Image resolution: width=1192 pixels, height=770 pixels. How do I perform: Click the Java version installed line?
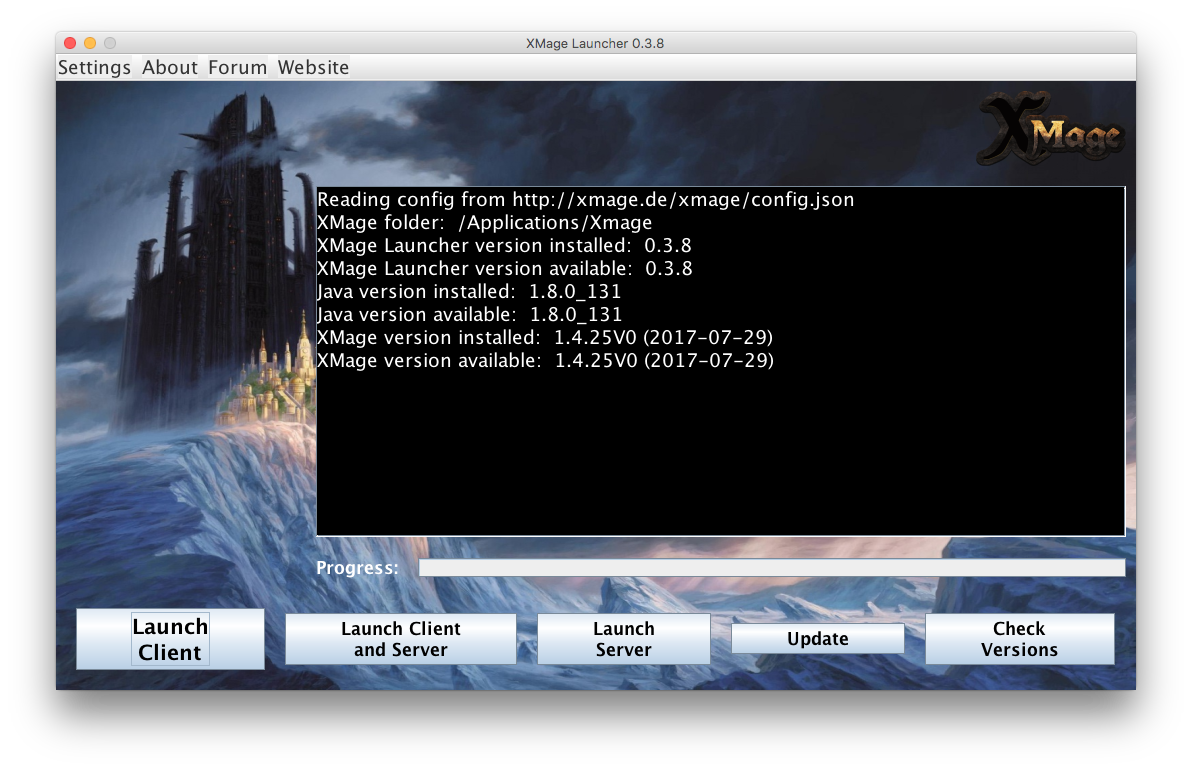coord(469,292)
